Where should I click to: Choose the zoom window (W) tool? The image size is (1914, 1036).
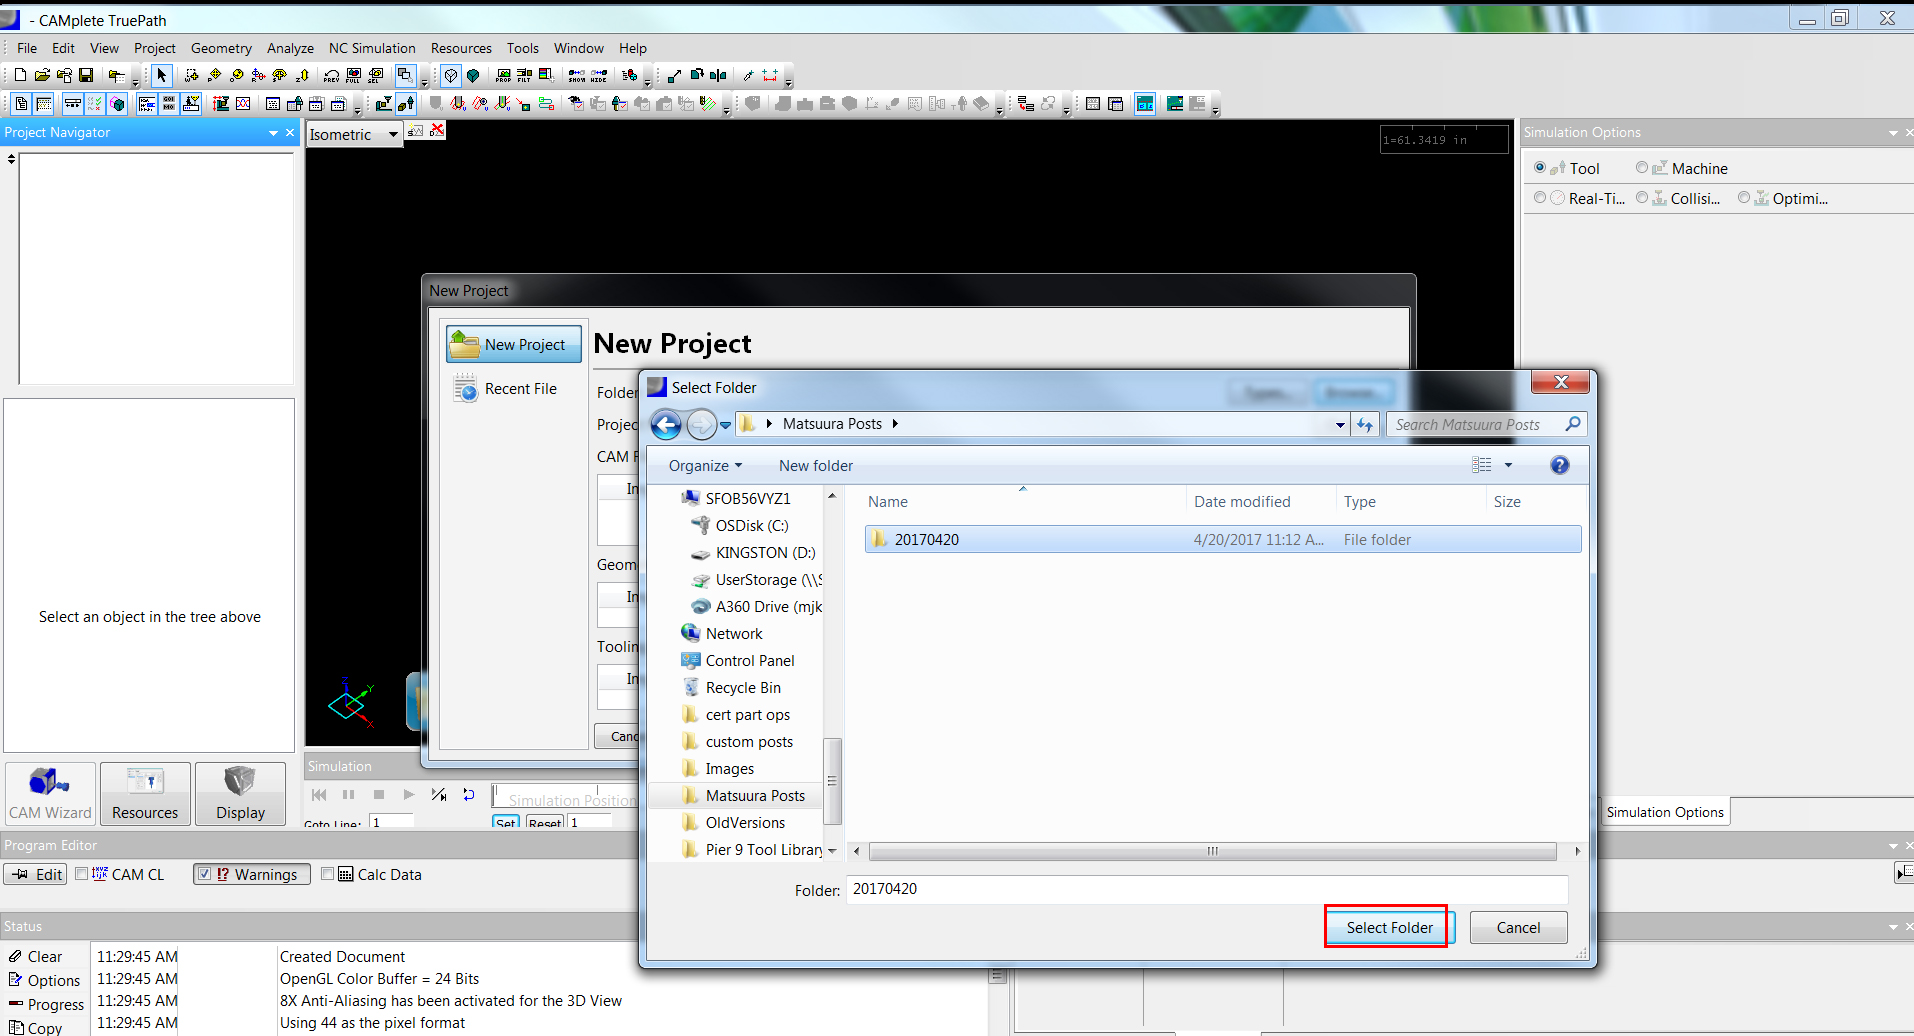pyautogui.click(x=192, y=75)
